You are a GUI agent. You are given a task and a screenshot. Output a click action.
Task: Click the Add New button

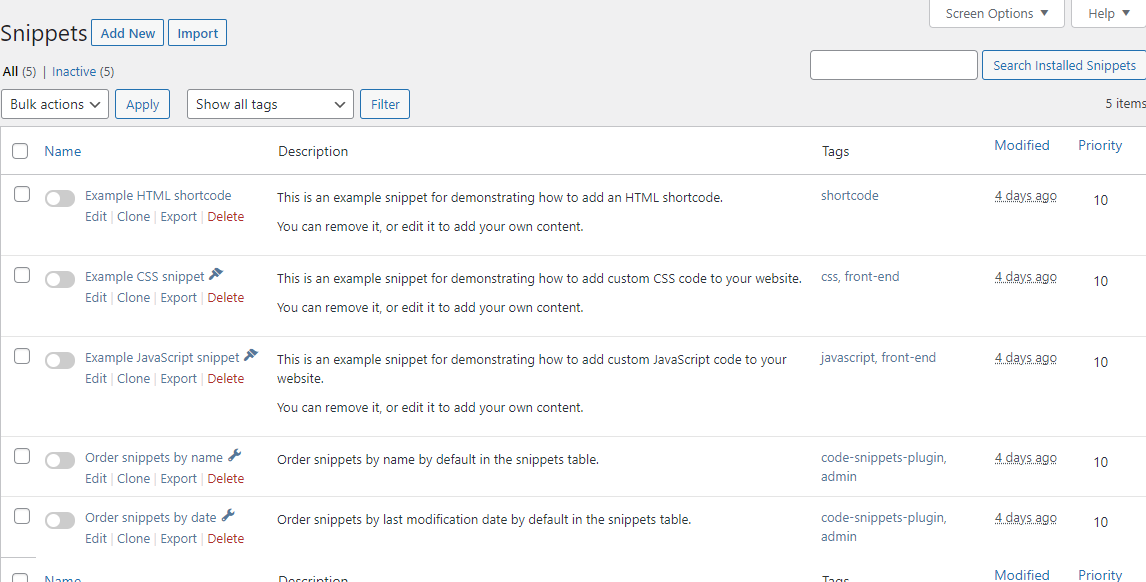coord(127,32)
